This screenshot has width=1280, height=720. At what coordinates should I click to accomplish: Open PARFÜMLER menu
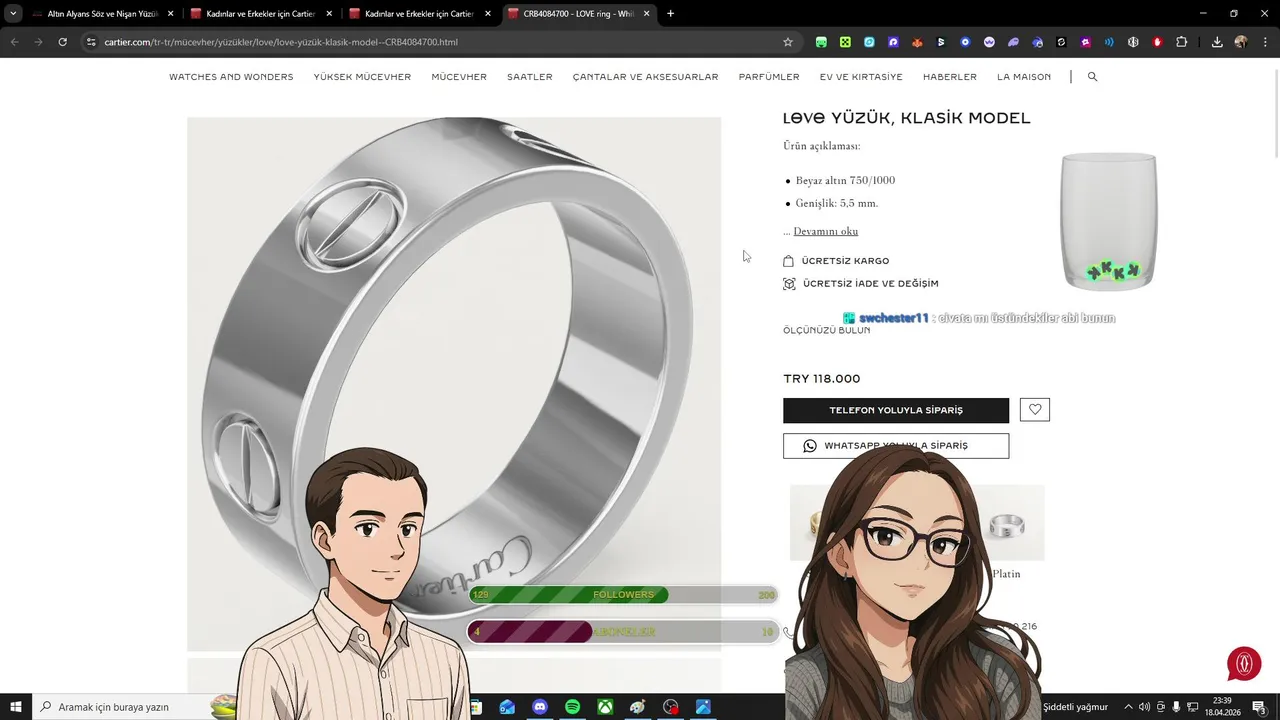tap(769, 77)
